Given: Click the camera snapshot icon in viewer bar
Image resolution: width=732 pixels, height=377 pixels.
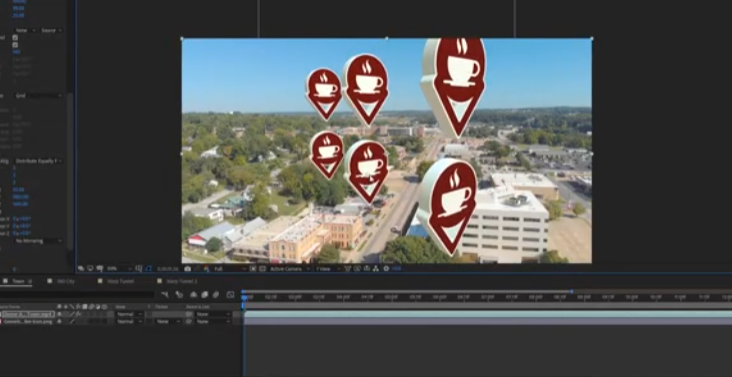Looking at the screenshot, I should [x=188, y=269].
